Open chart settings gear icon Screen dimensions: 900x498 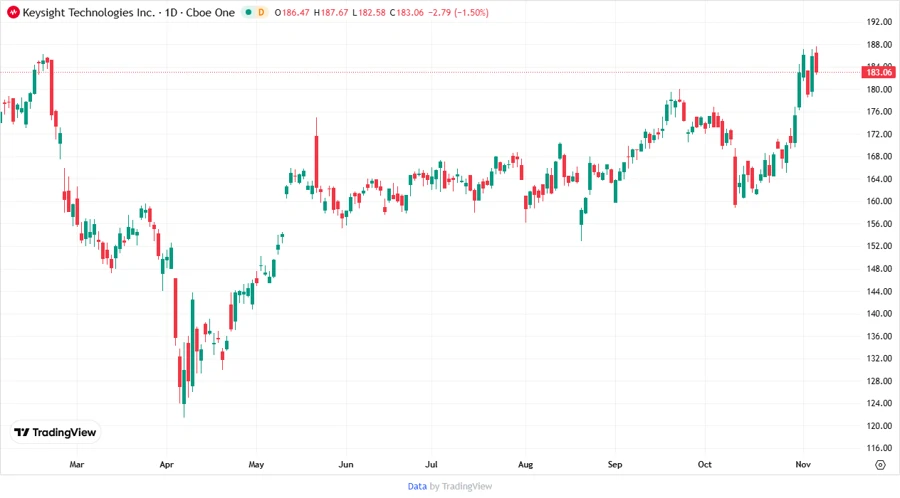click(880, 465)
